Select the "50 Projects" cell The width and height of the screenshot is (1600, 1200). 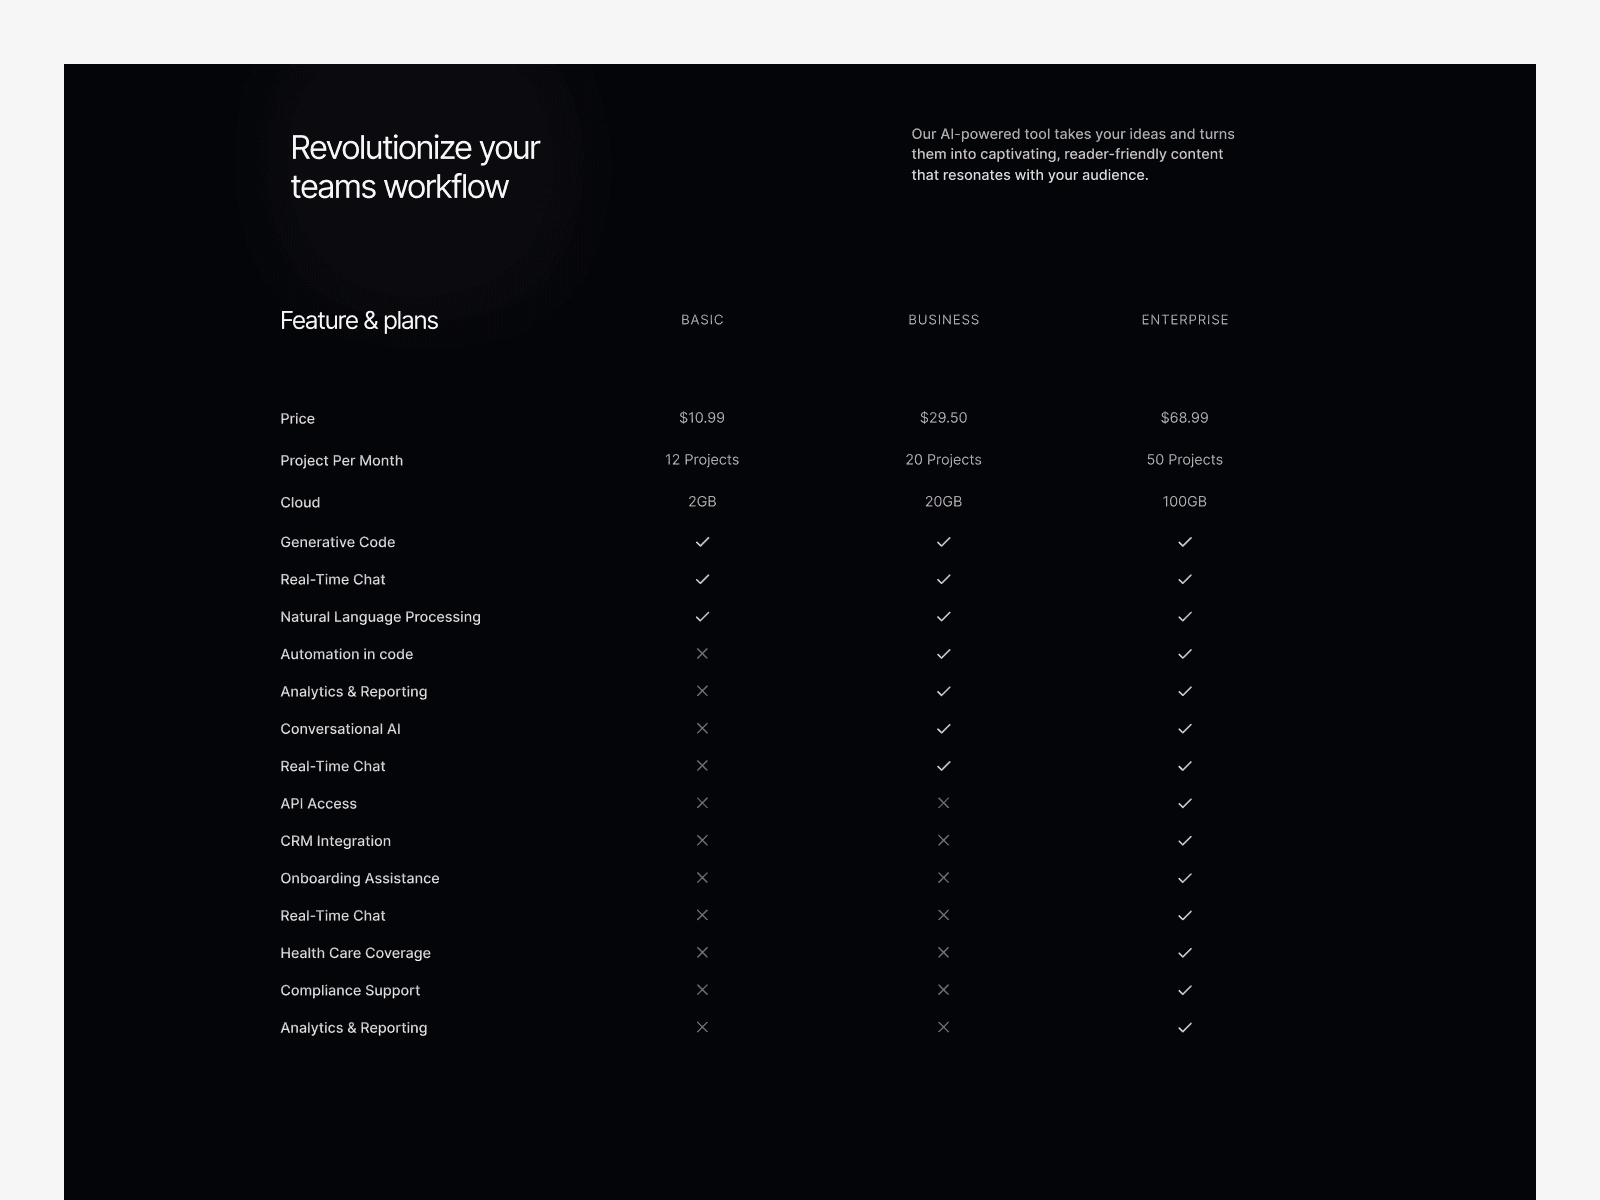[x=1185, y=460]
